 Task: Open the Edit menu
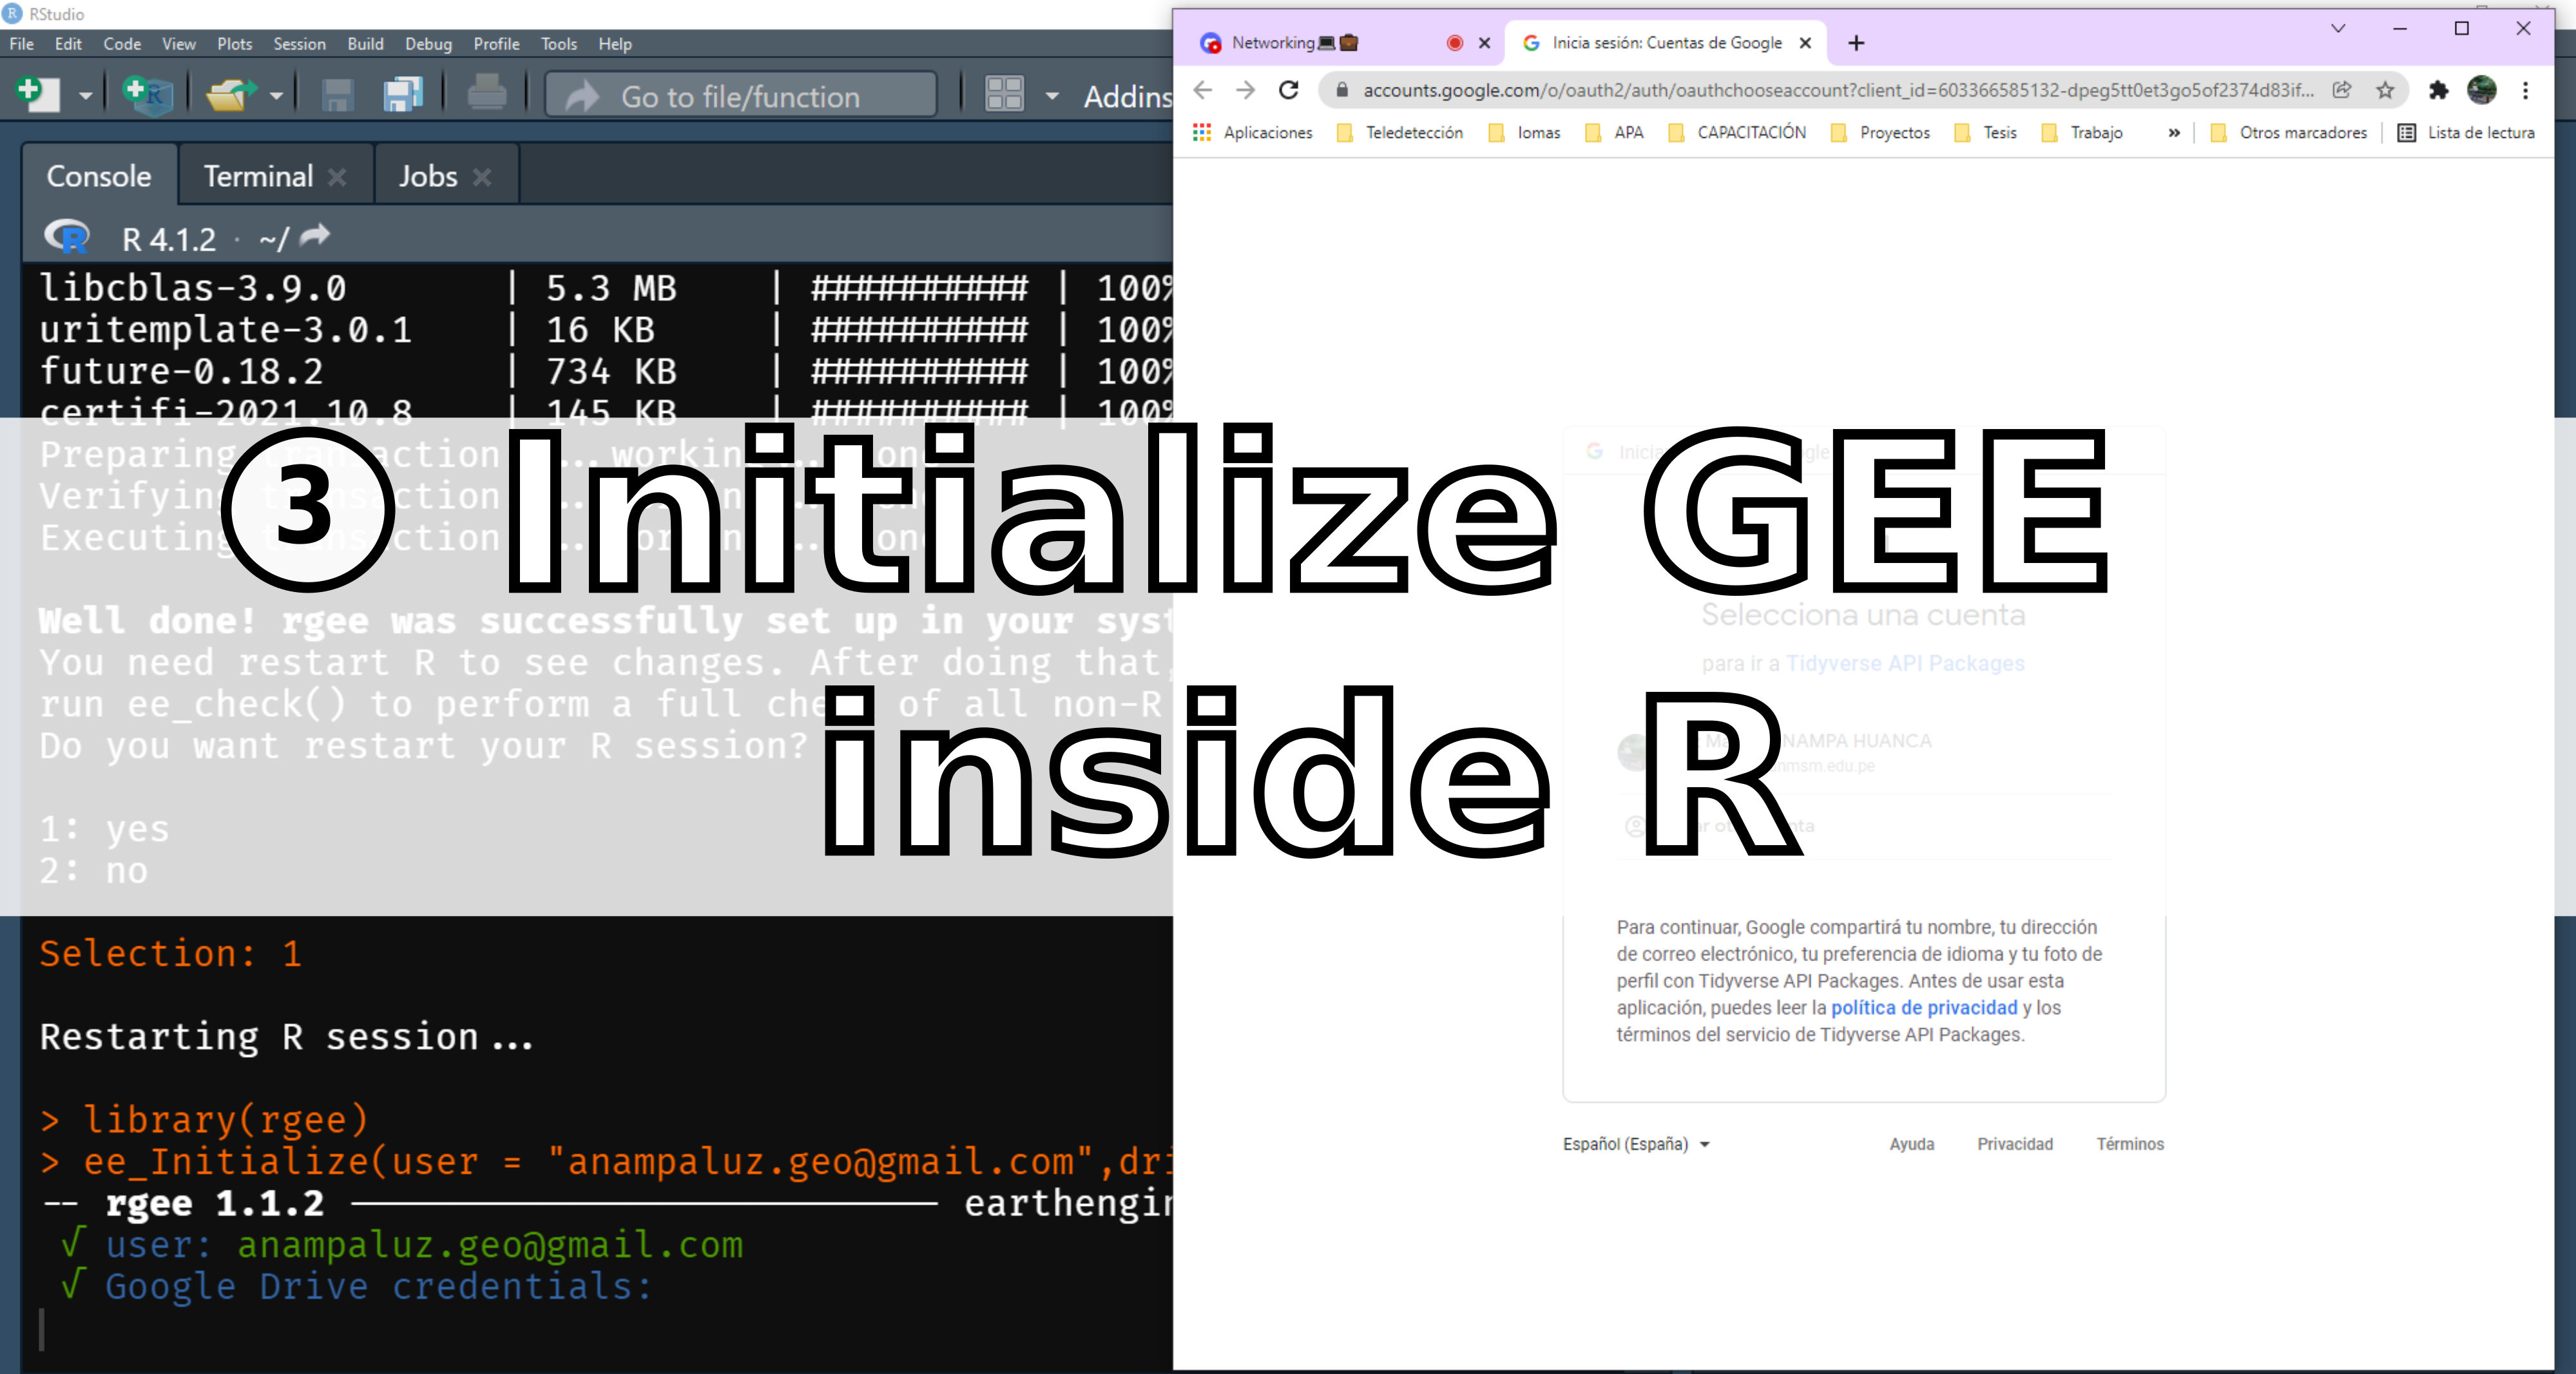point(68,44)
